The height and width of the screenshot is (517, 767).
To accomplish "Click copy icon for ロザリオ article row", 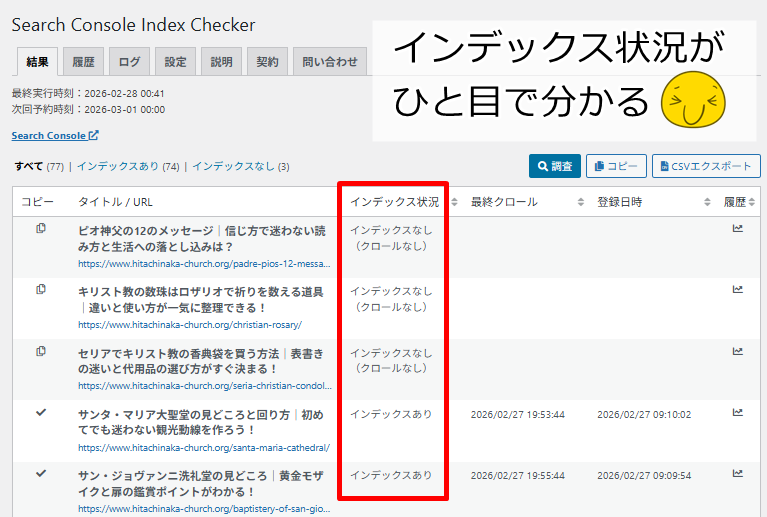I will coord(41,290).
